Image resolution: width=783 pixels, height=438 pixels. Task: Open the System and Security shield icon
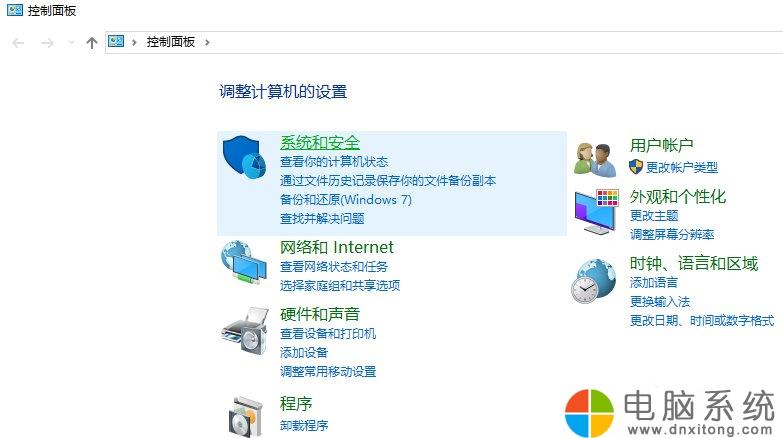(244, 157)
